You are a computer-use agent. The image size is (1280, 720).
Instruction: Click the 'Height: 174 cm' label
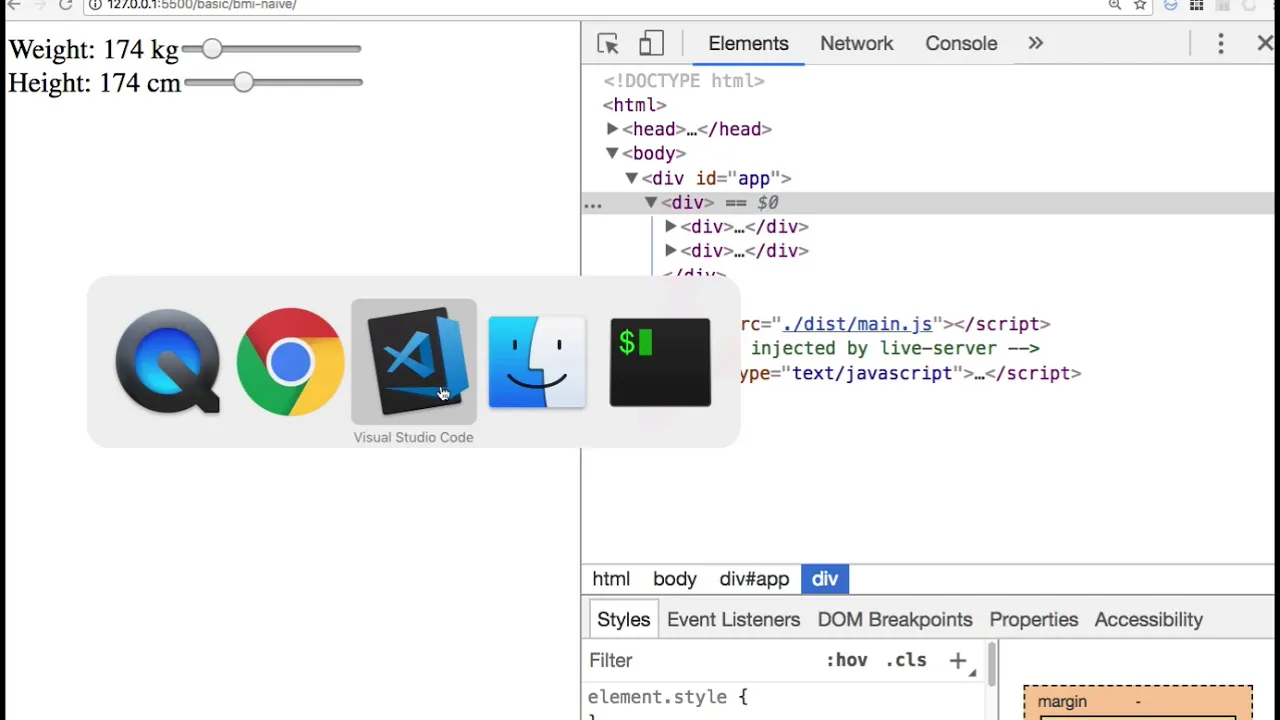click(x=95, y=83)
